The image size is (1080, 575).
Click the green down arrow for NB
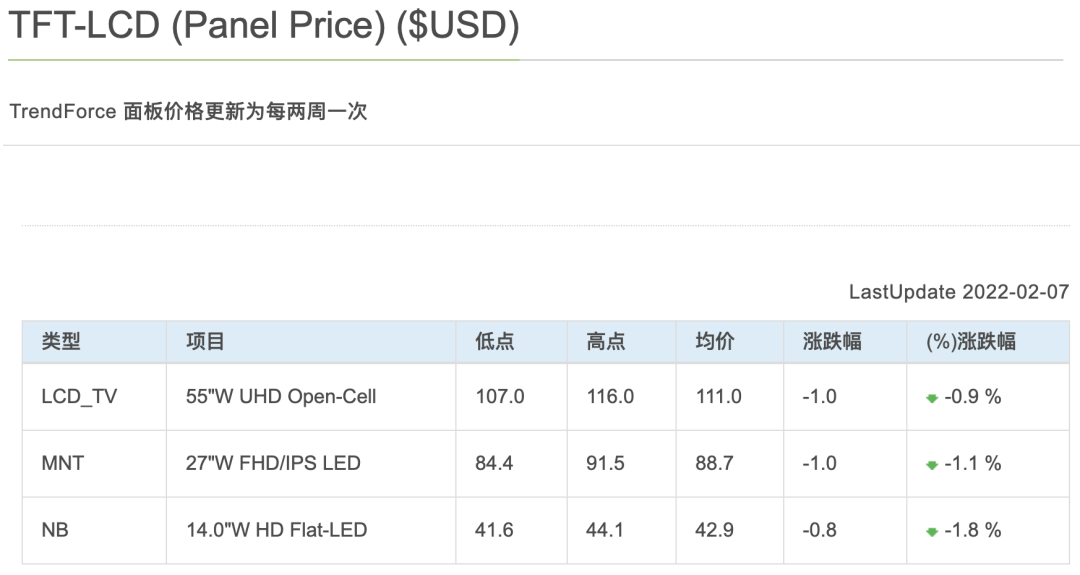pyautogui.click(x=932, y=532)
